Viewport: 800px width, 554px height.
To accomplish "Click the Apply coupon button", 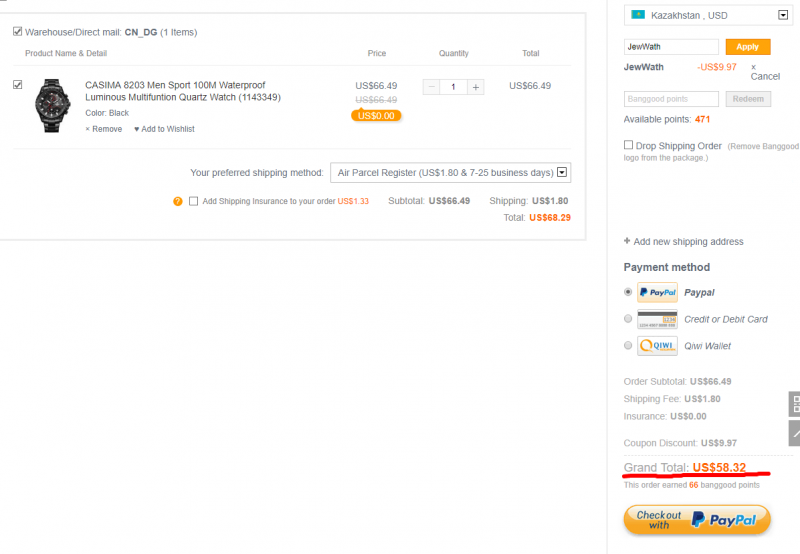I will 747,47.
